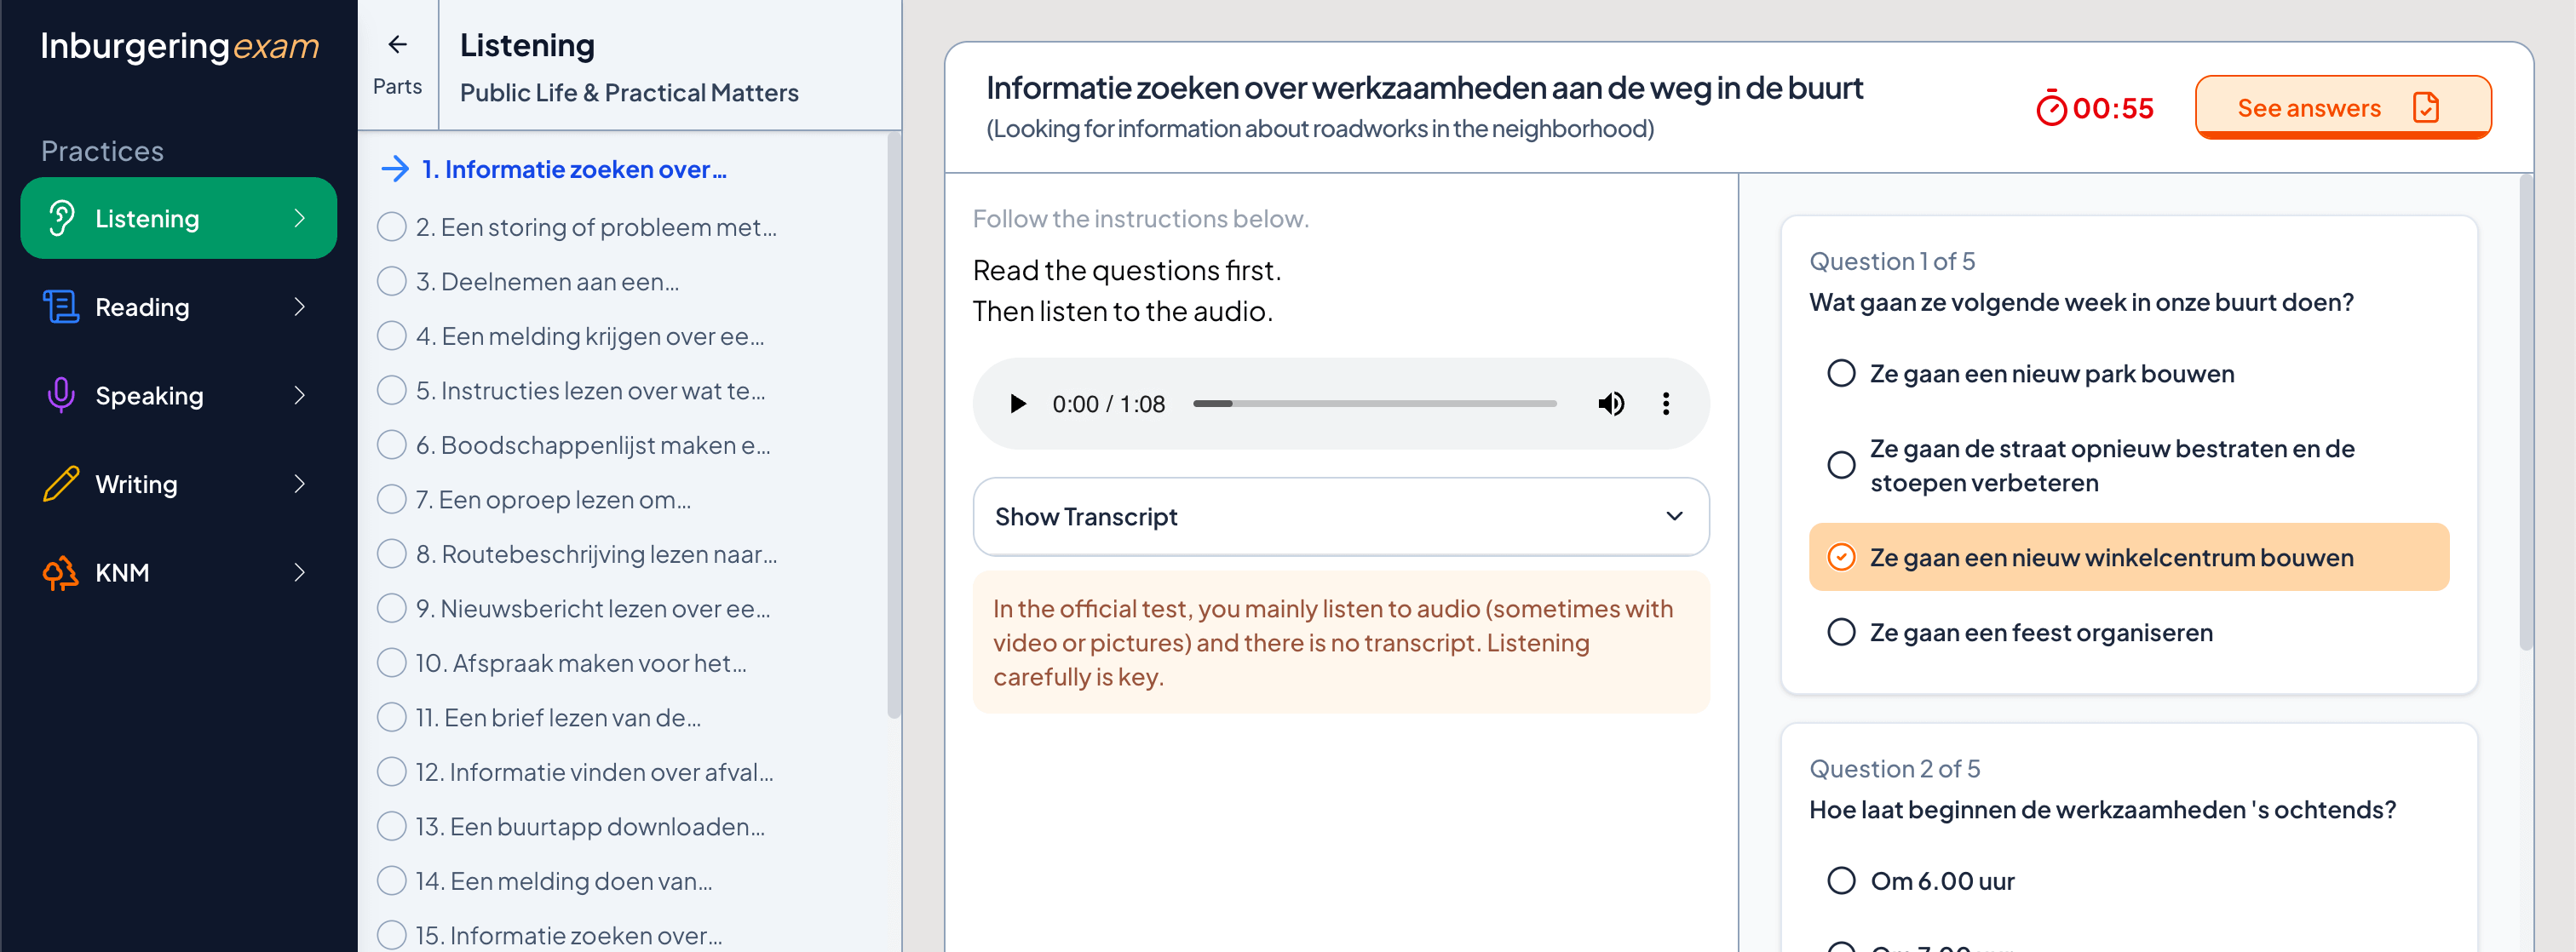Click the KNM tree icon
This screenshot has width=2576, height=952.
(x=61, y=573)
